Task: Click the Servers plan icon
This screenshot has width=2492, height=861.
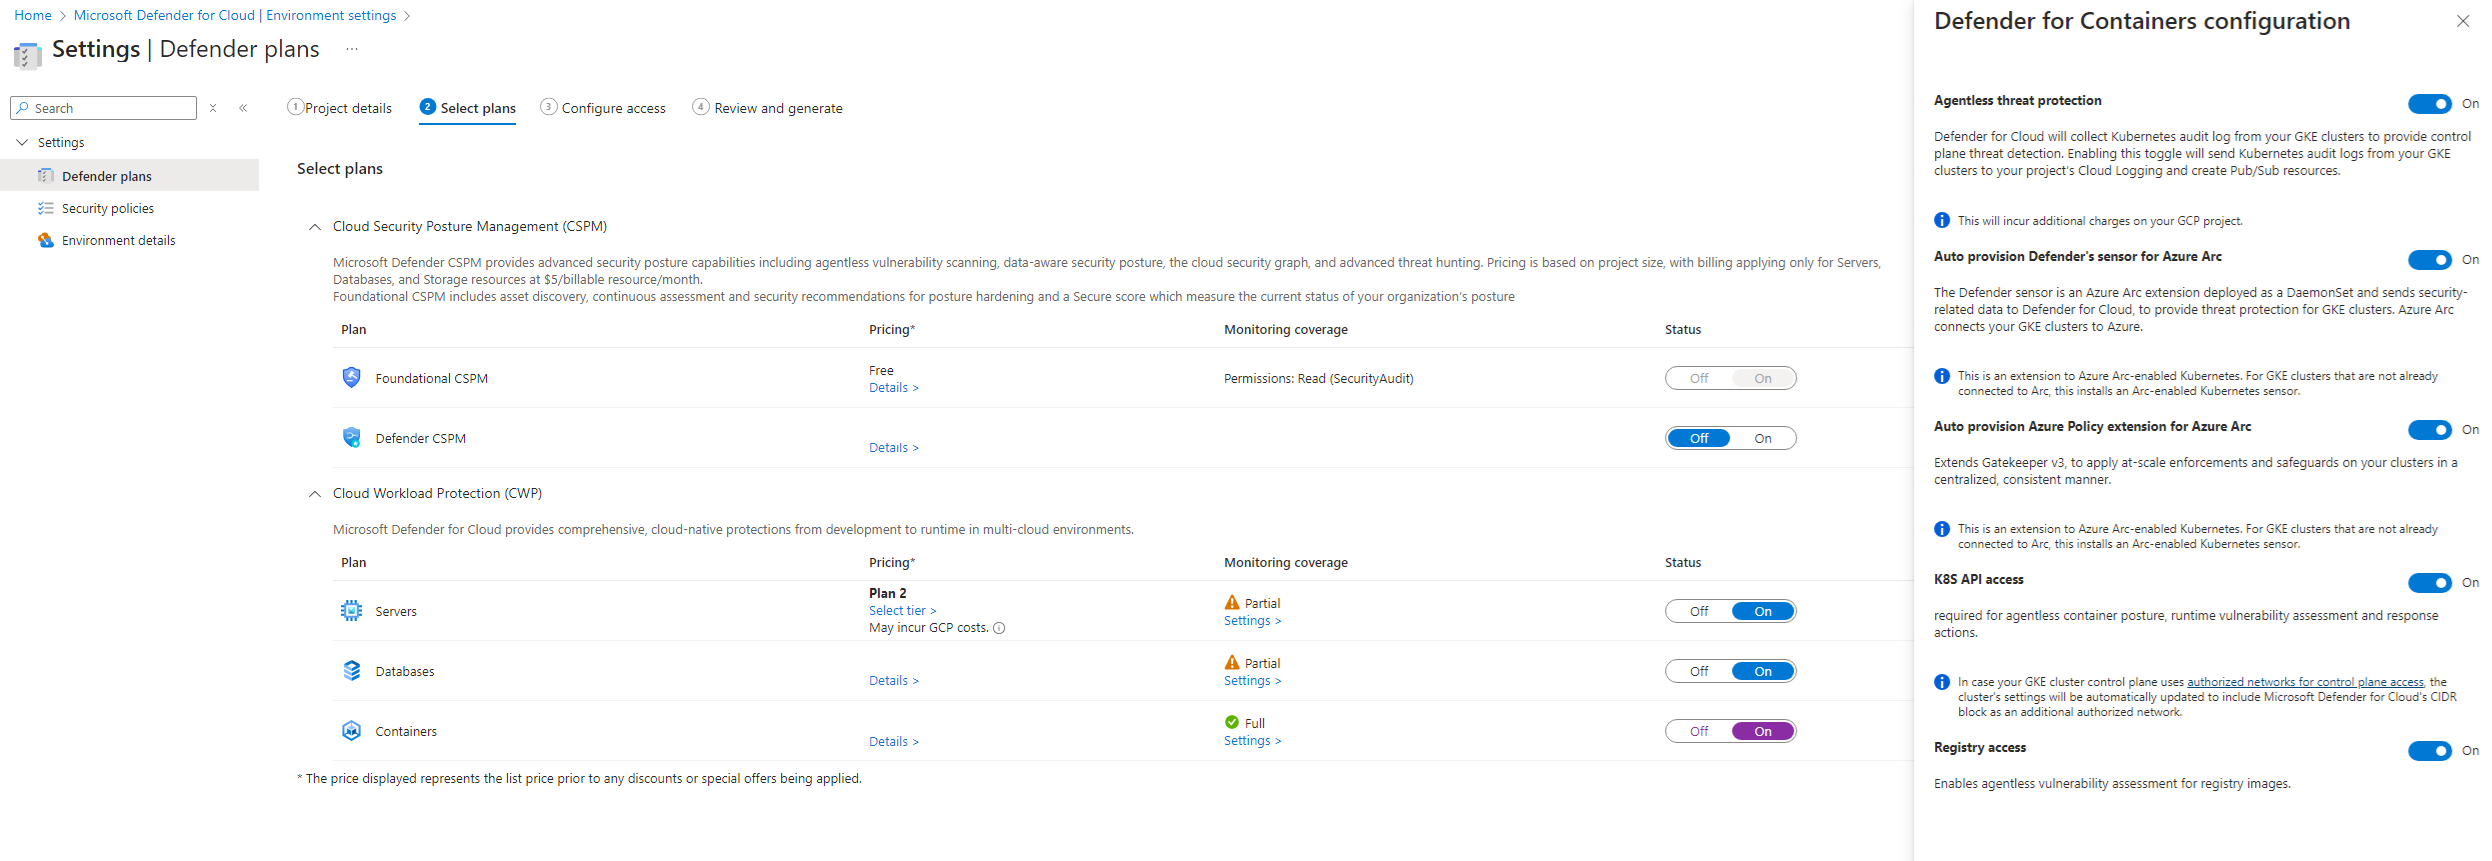Action: click(351, 611)
